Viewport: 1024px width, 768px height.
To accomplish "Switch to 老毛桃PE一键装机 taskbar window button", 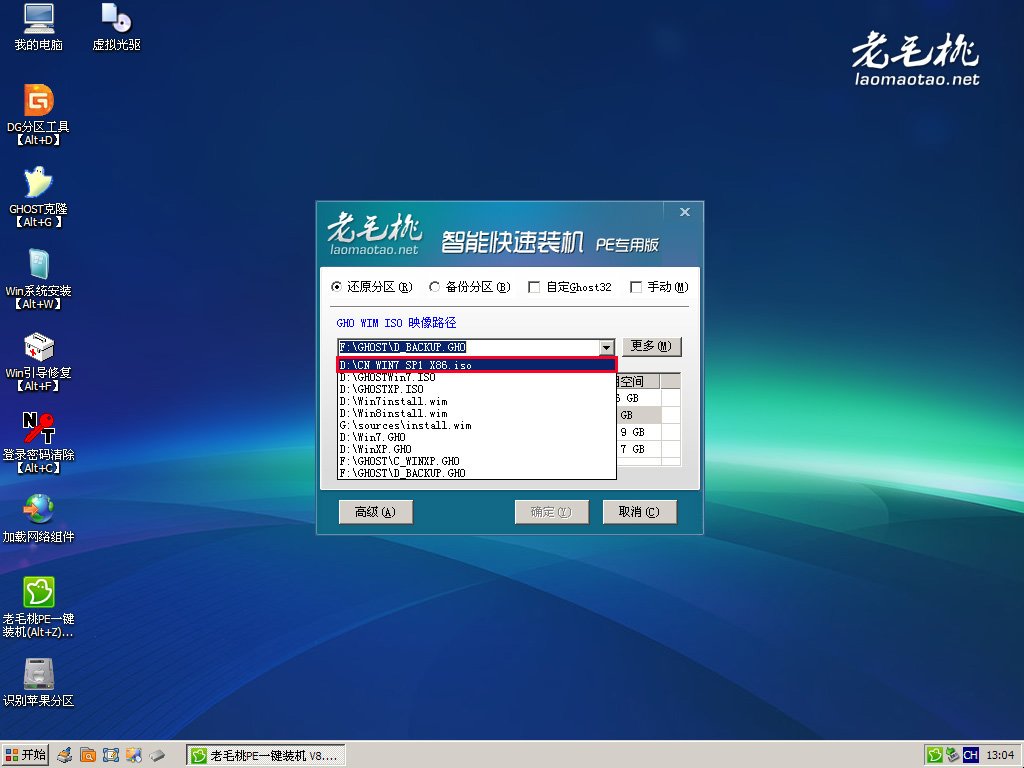I will tap(266, 756).
